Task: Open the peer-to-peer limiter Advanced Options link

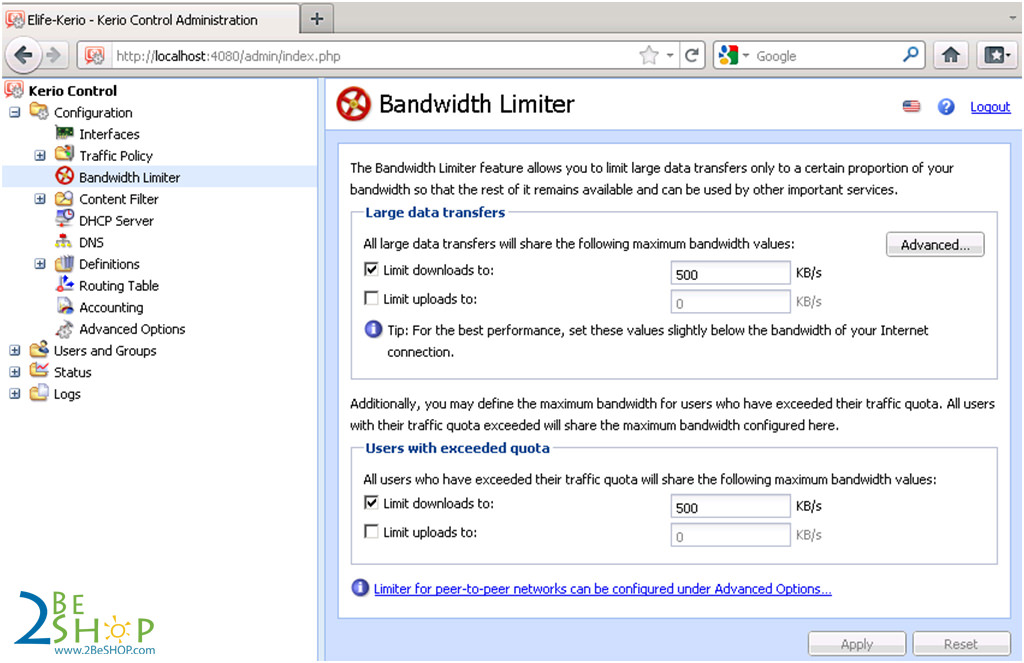Action: click(602, 589)
